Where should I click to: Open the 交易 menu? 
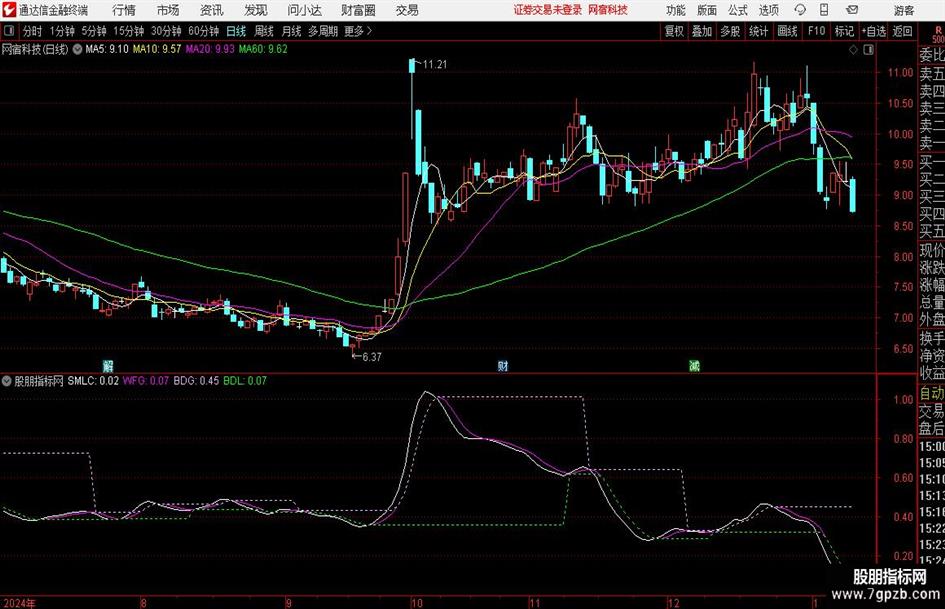(x=407, y=10)
